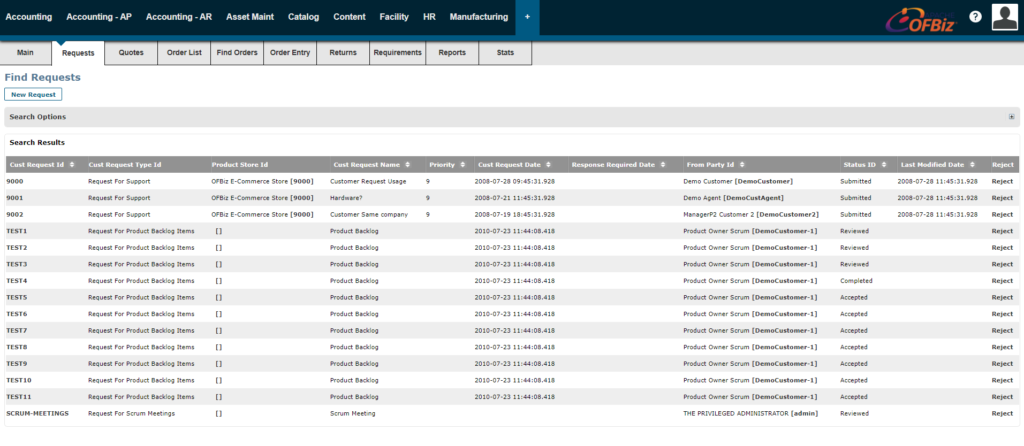Reject the TEST4 request
The height and width of the screenshot is (446, 1024).
[x=1002, y=281]
